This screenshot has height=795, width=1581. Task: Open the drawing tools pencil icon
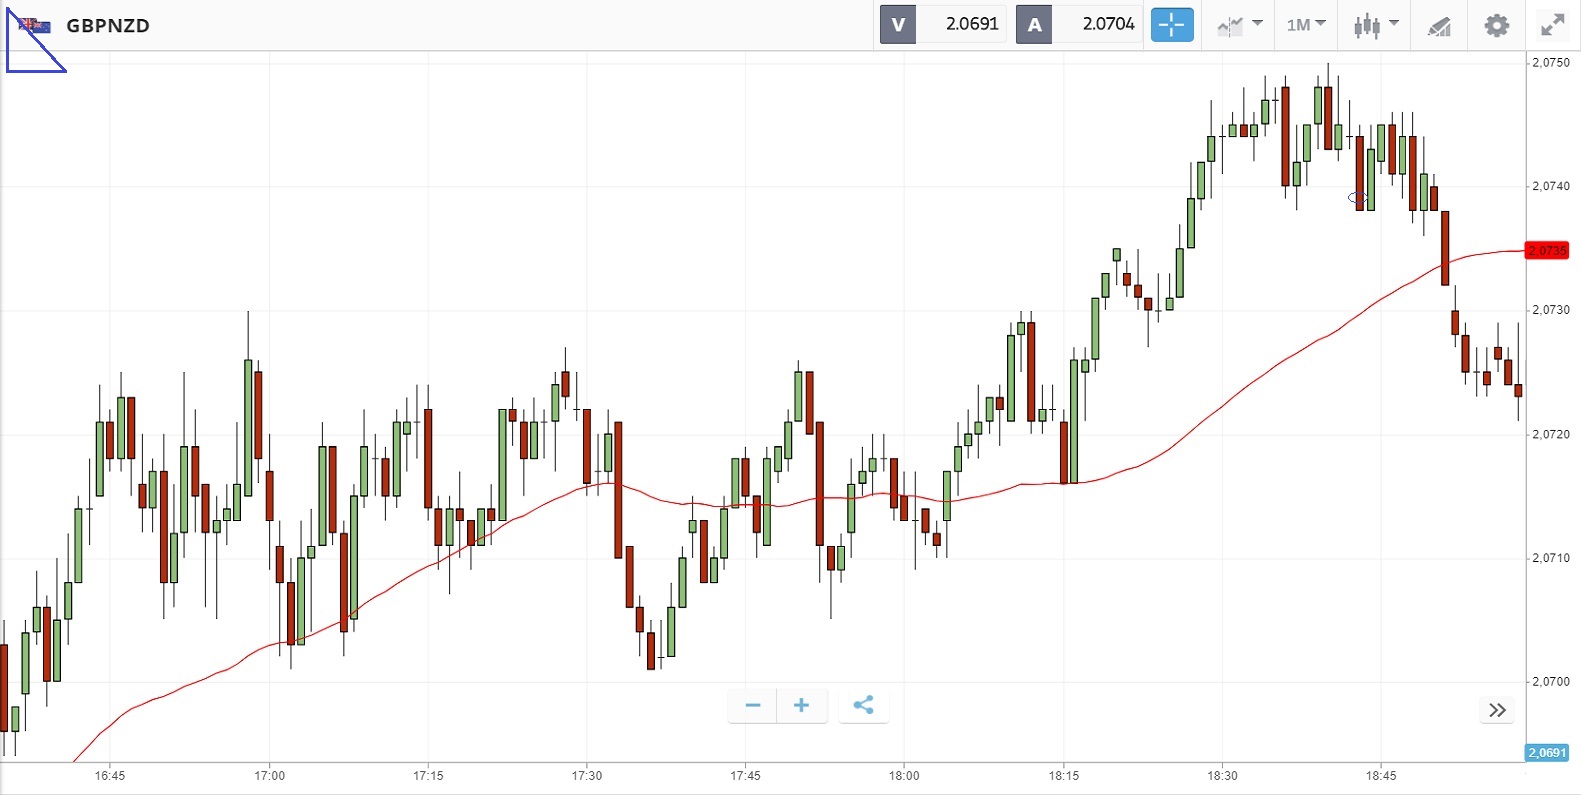click(1439, 26)
